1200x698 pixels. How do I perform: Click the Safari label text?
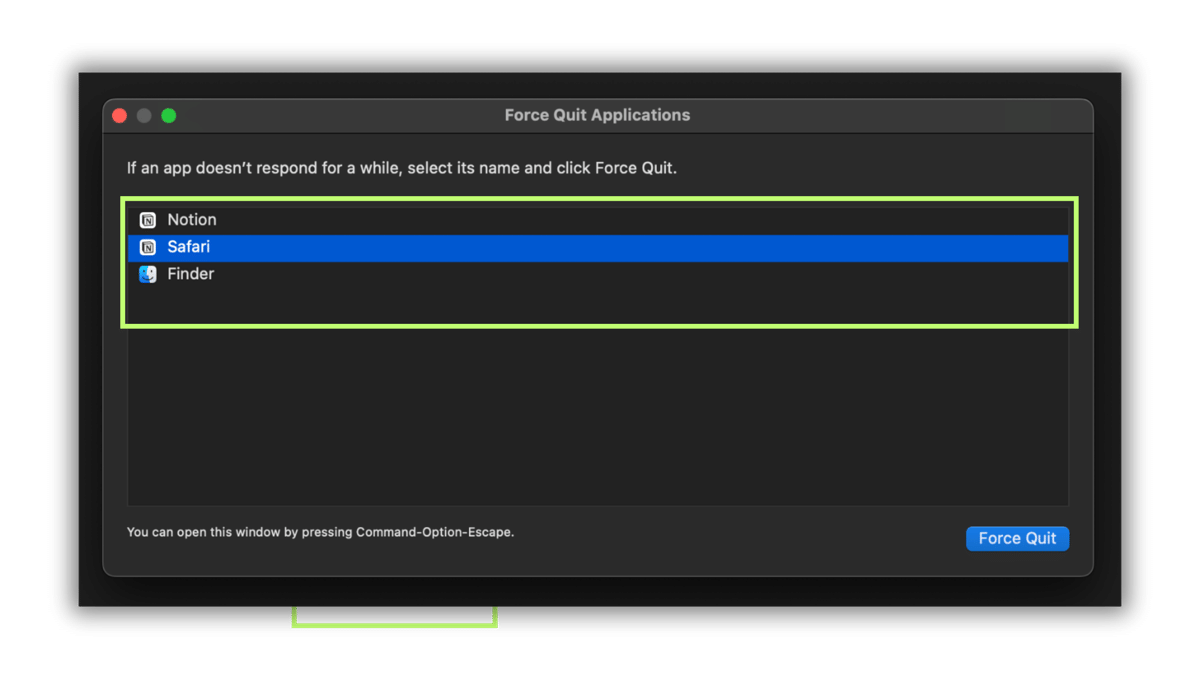pyautogui.click(x=189, y=246)
